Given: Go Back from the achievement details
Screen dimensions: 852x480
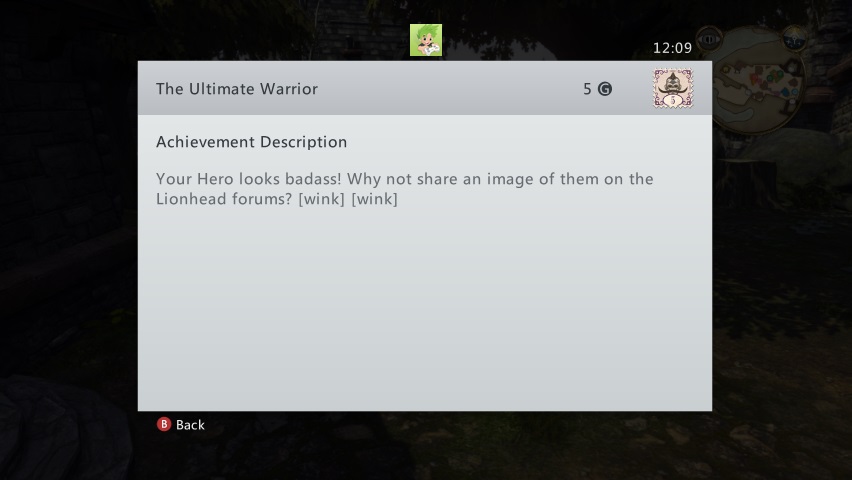Looking at the screenshot, I should pos(180,425).
